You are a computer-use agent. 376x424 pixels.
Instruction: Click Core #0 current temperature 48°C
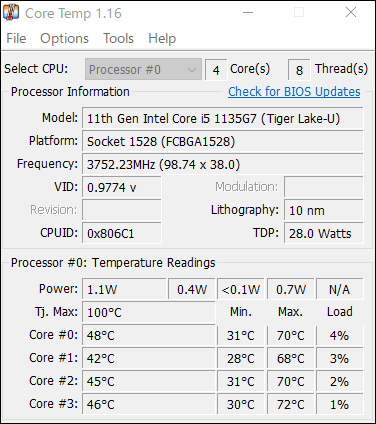pos(149,335)
